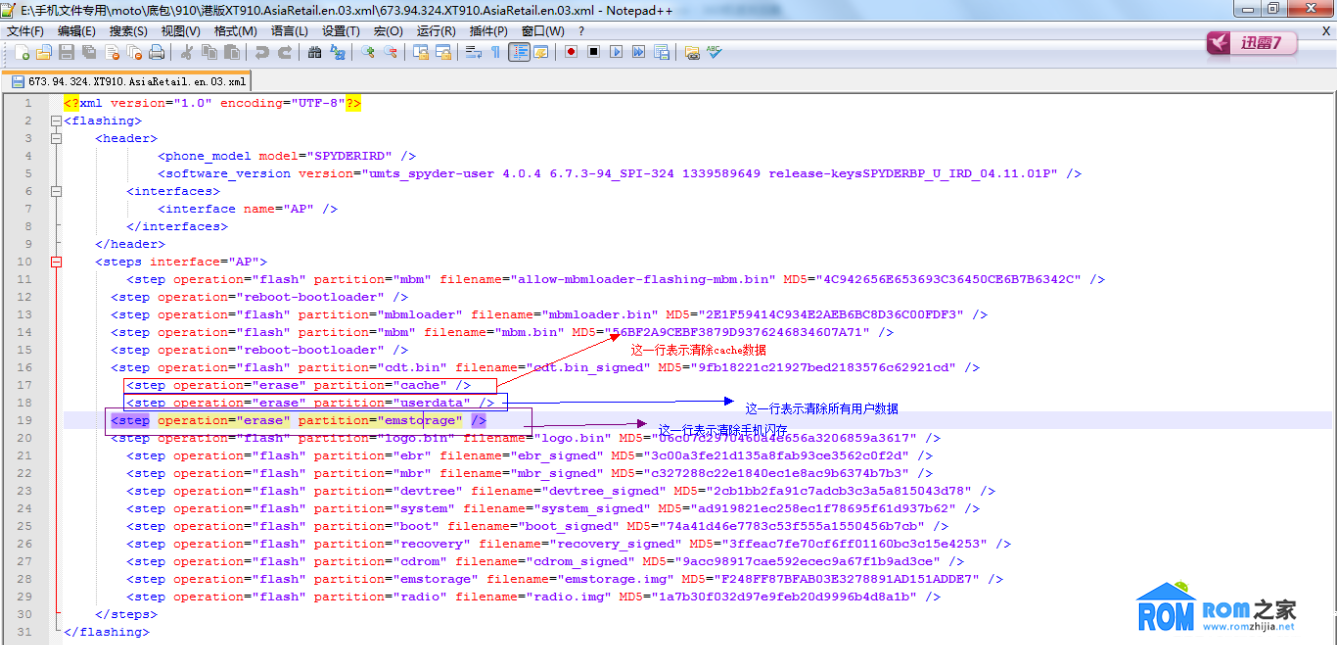Click the software_version line text
This screenshot has height=645, width=1338.
619,174
